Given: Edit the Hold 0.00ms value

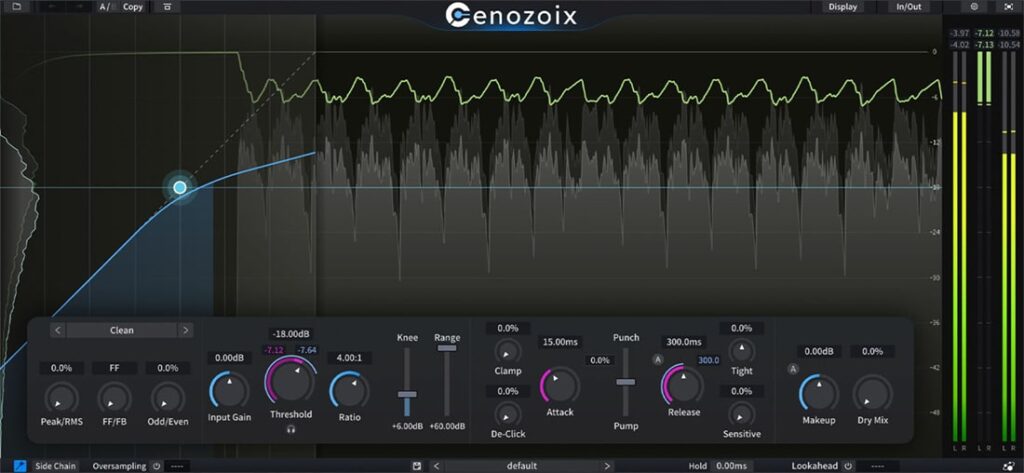Looking at the screenshot, I should [x=729, y=466].
